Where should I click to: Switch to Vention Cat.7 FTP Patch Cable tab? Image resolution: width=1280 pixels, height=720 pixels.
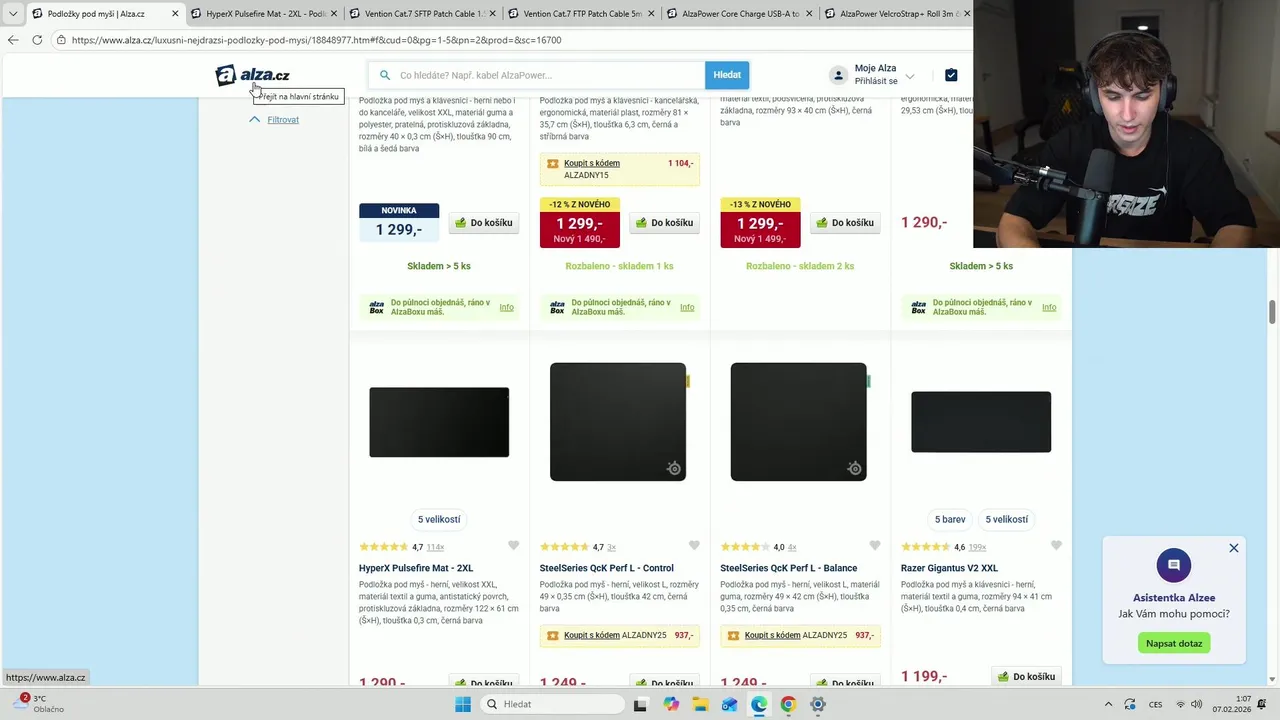pyautogui.click(x=583, y=14)
